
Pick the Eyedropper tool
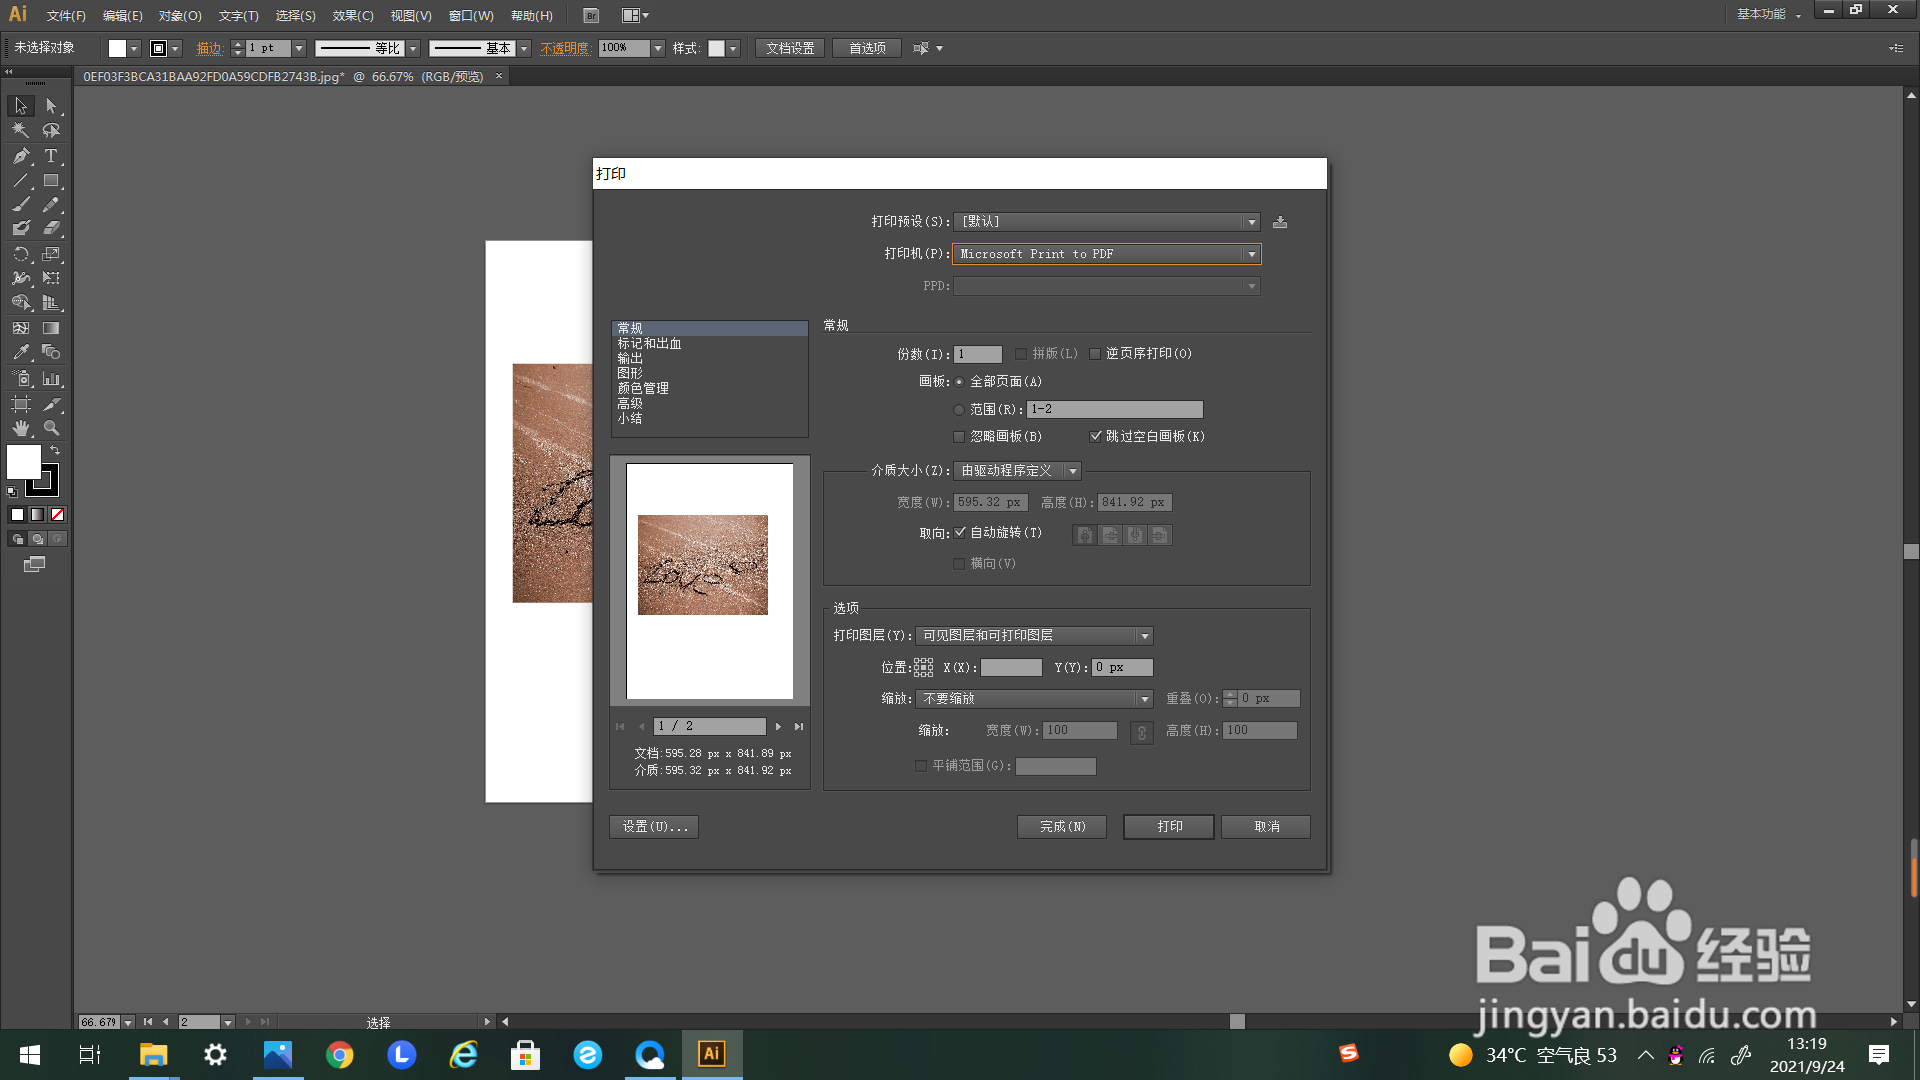tap(21, 353)
